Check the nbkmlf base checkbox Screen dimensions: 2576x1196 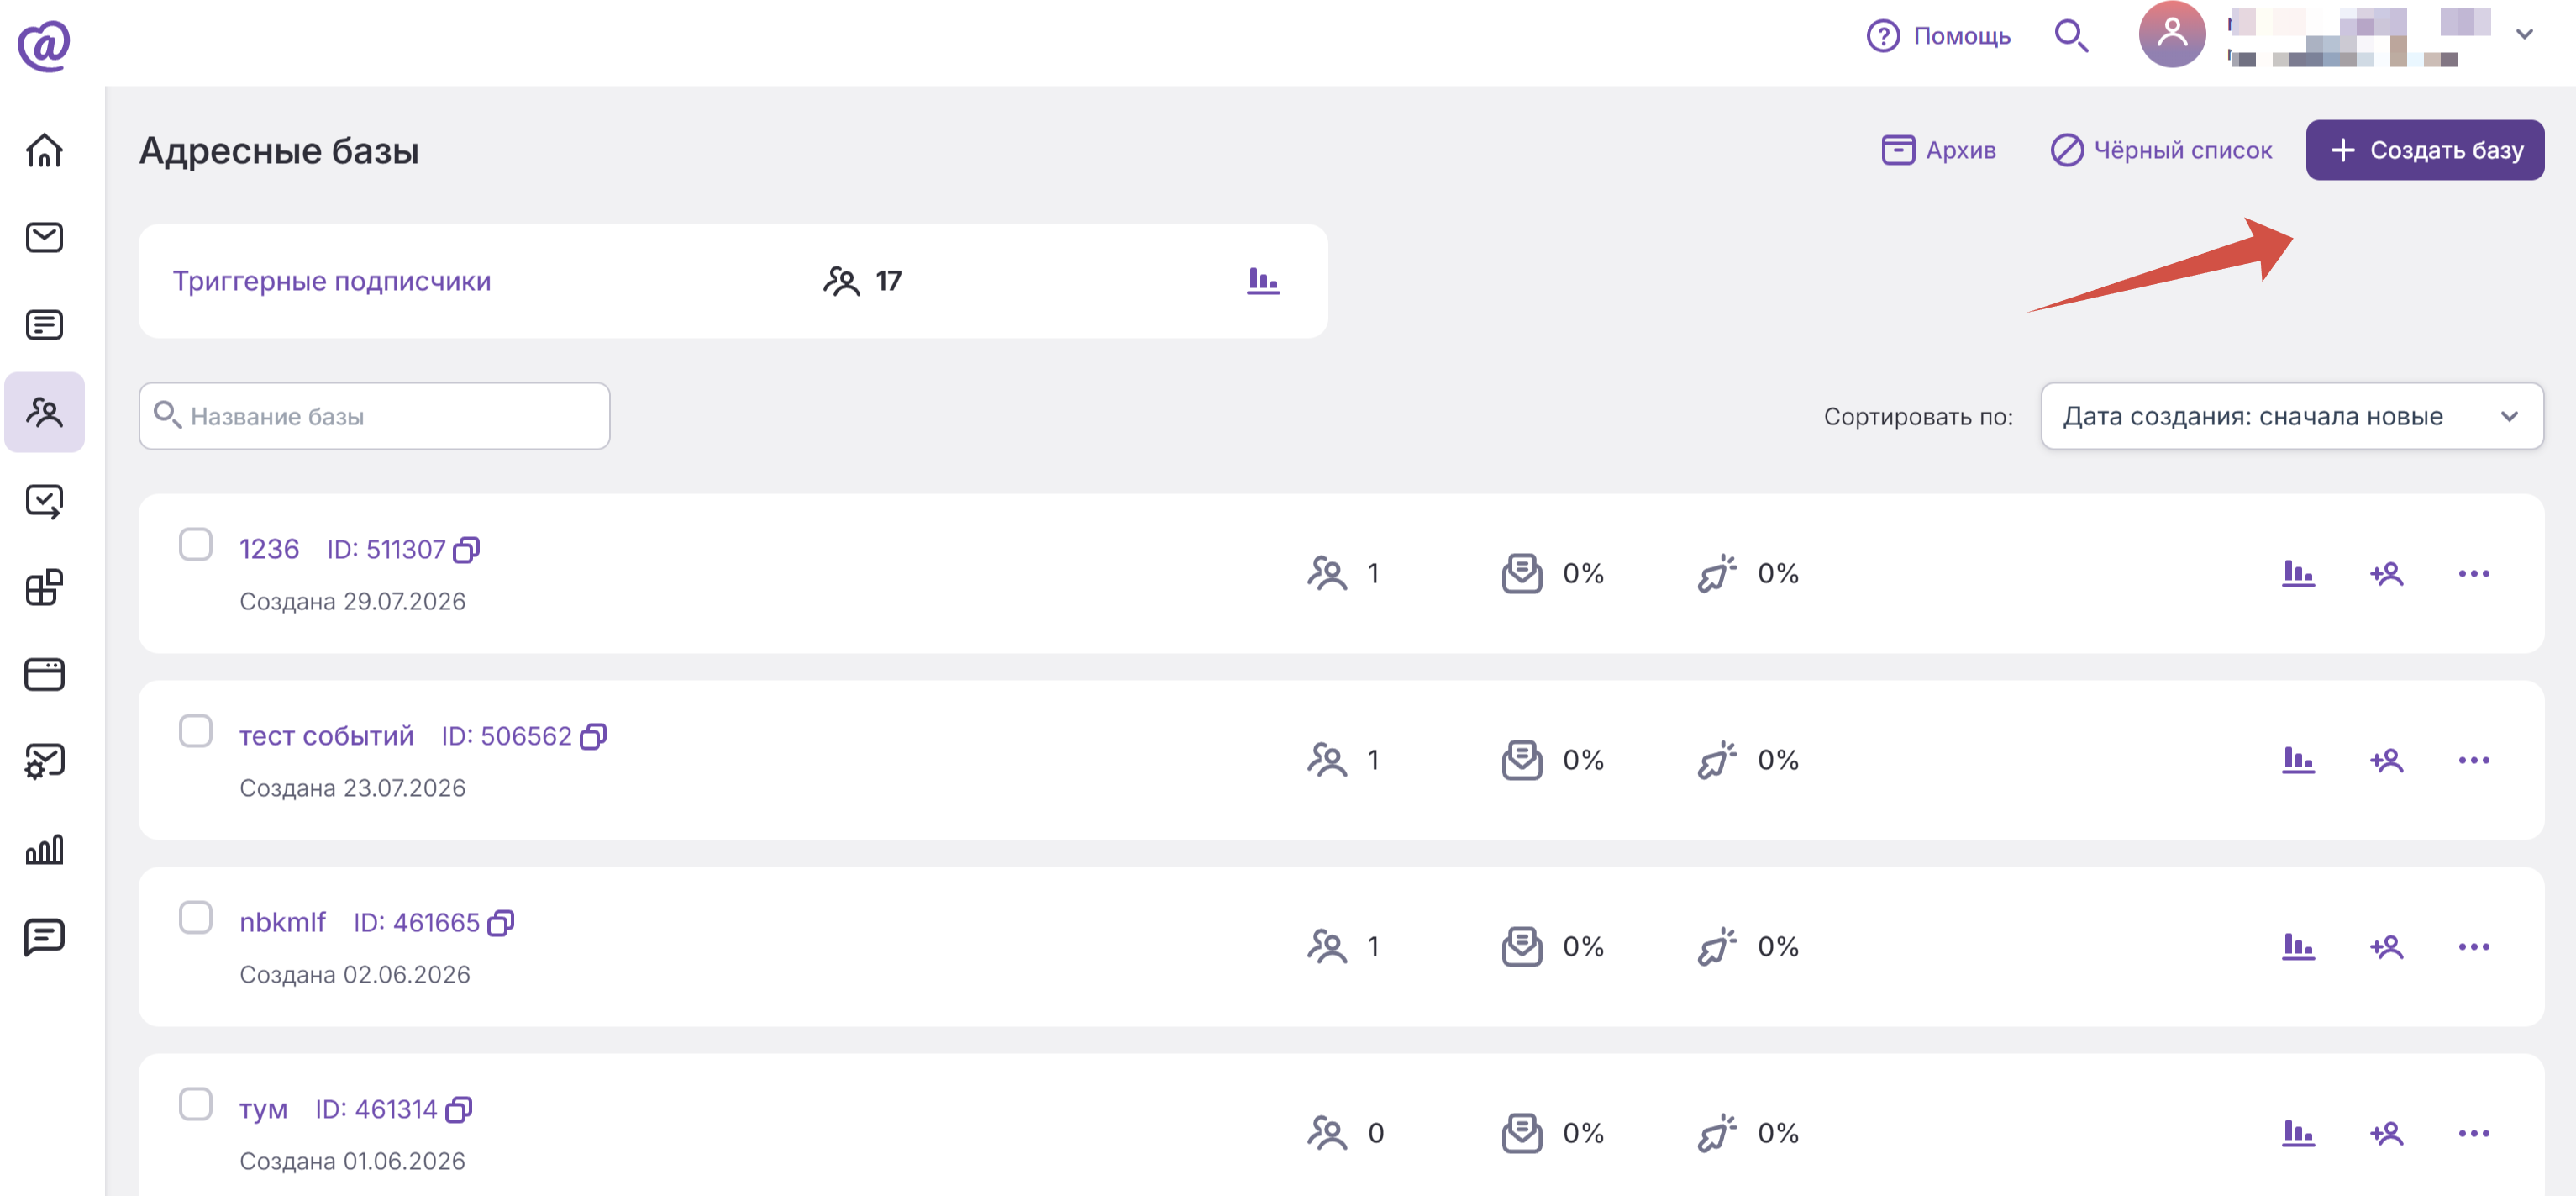(195, 917)
